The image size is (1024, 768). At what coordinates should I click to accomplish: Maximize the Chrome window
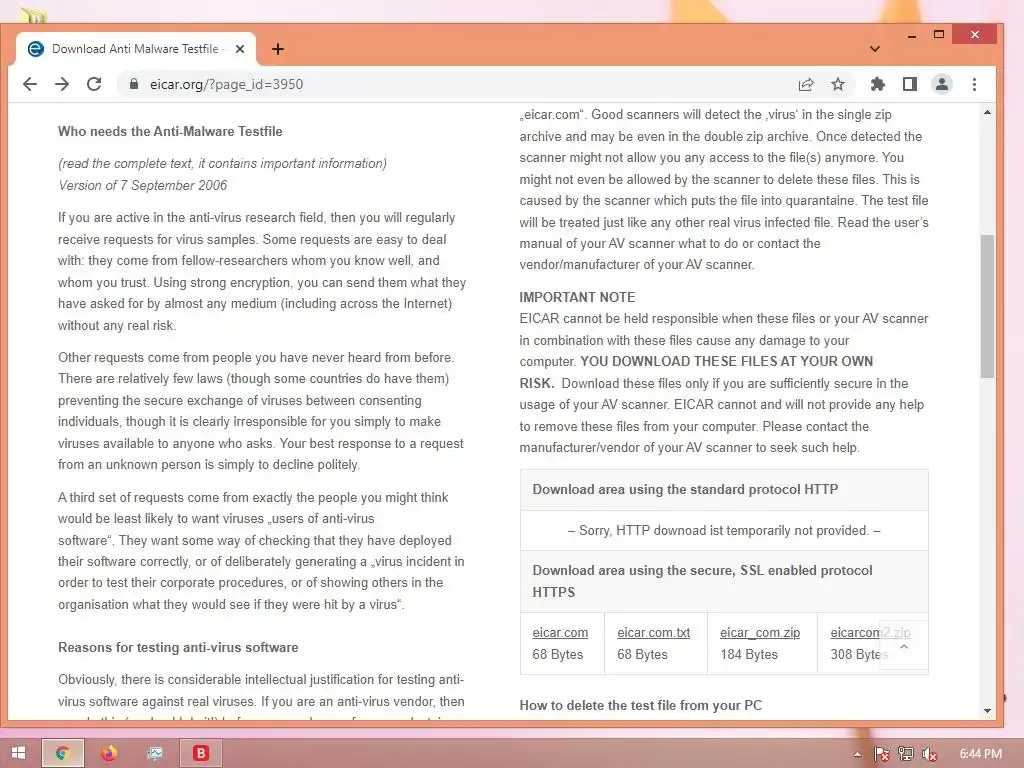click(939, 35)
